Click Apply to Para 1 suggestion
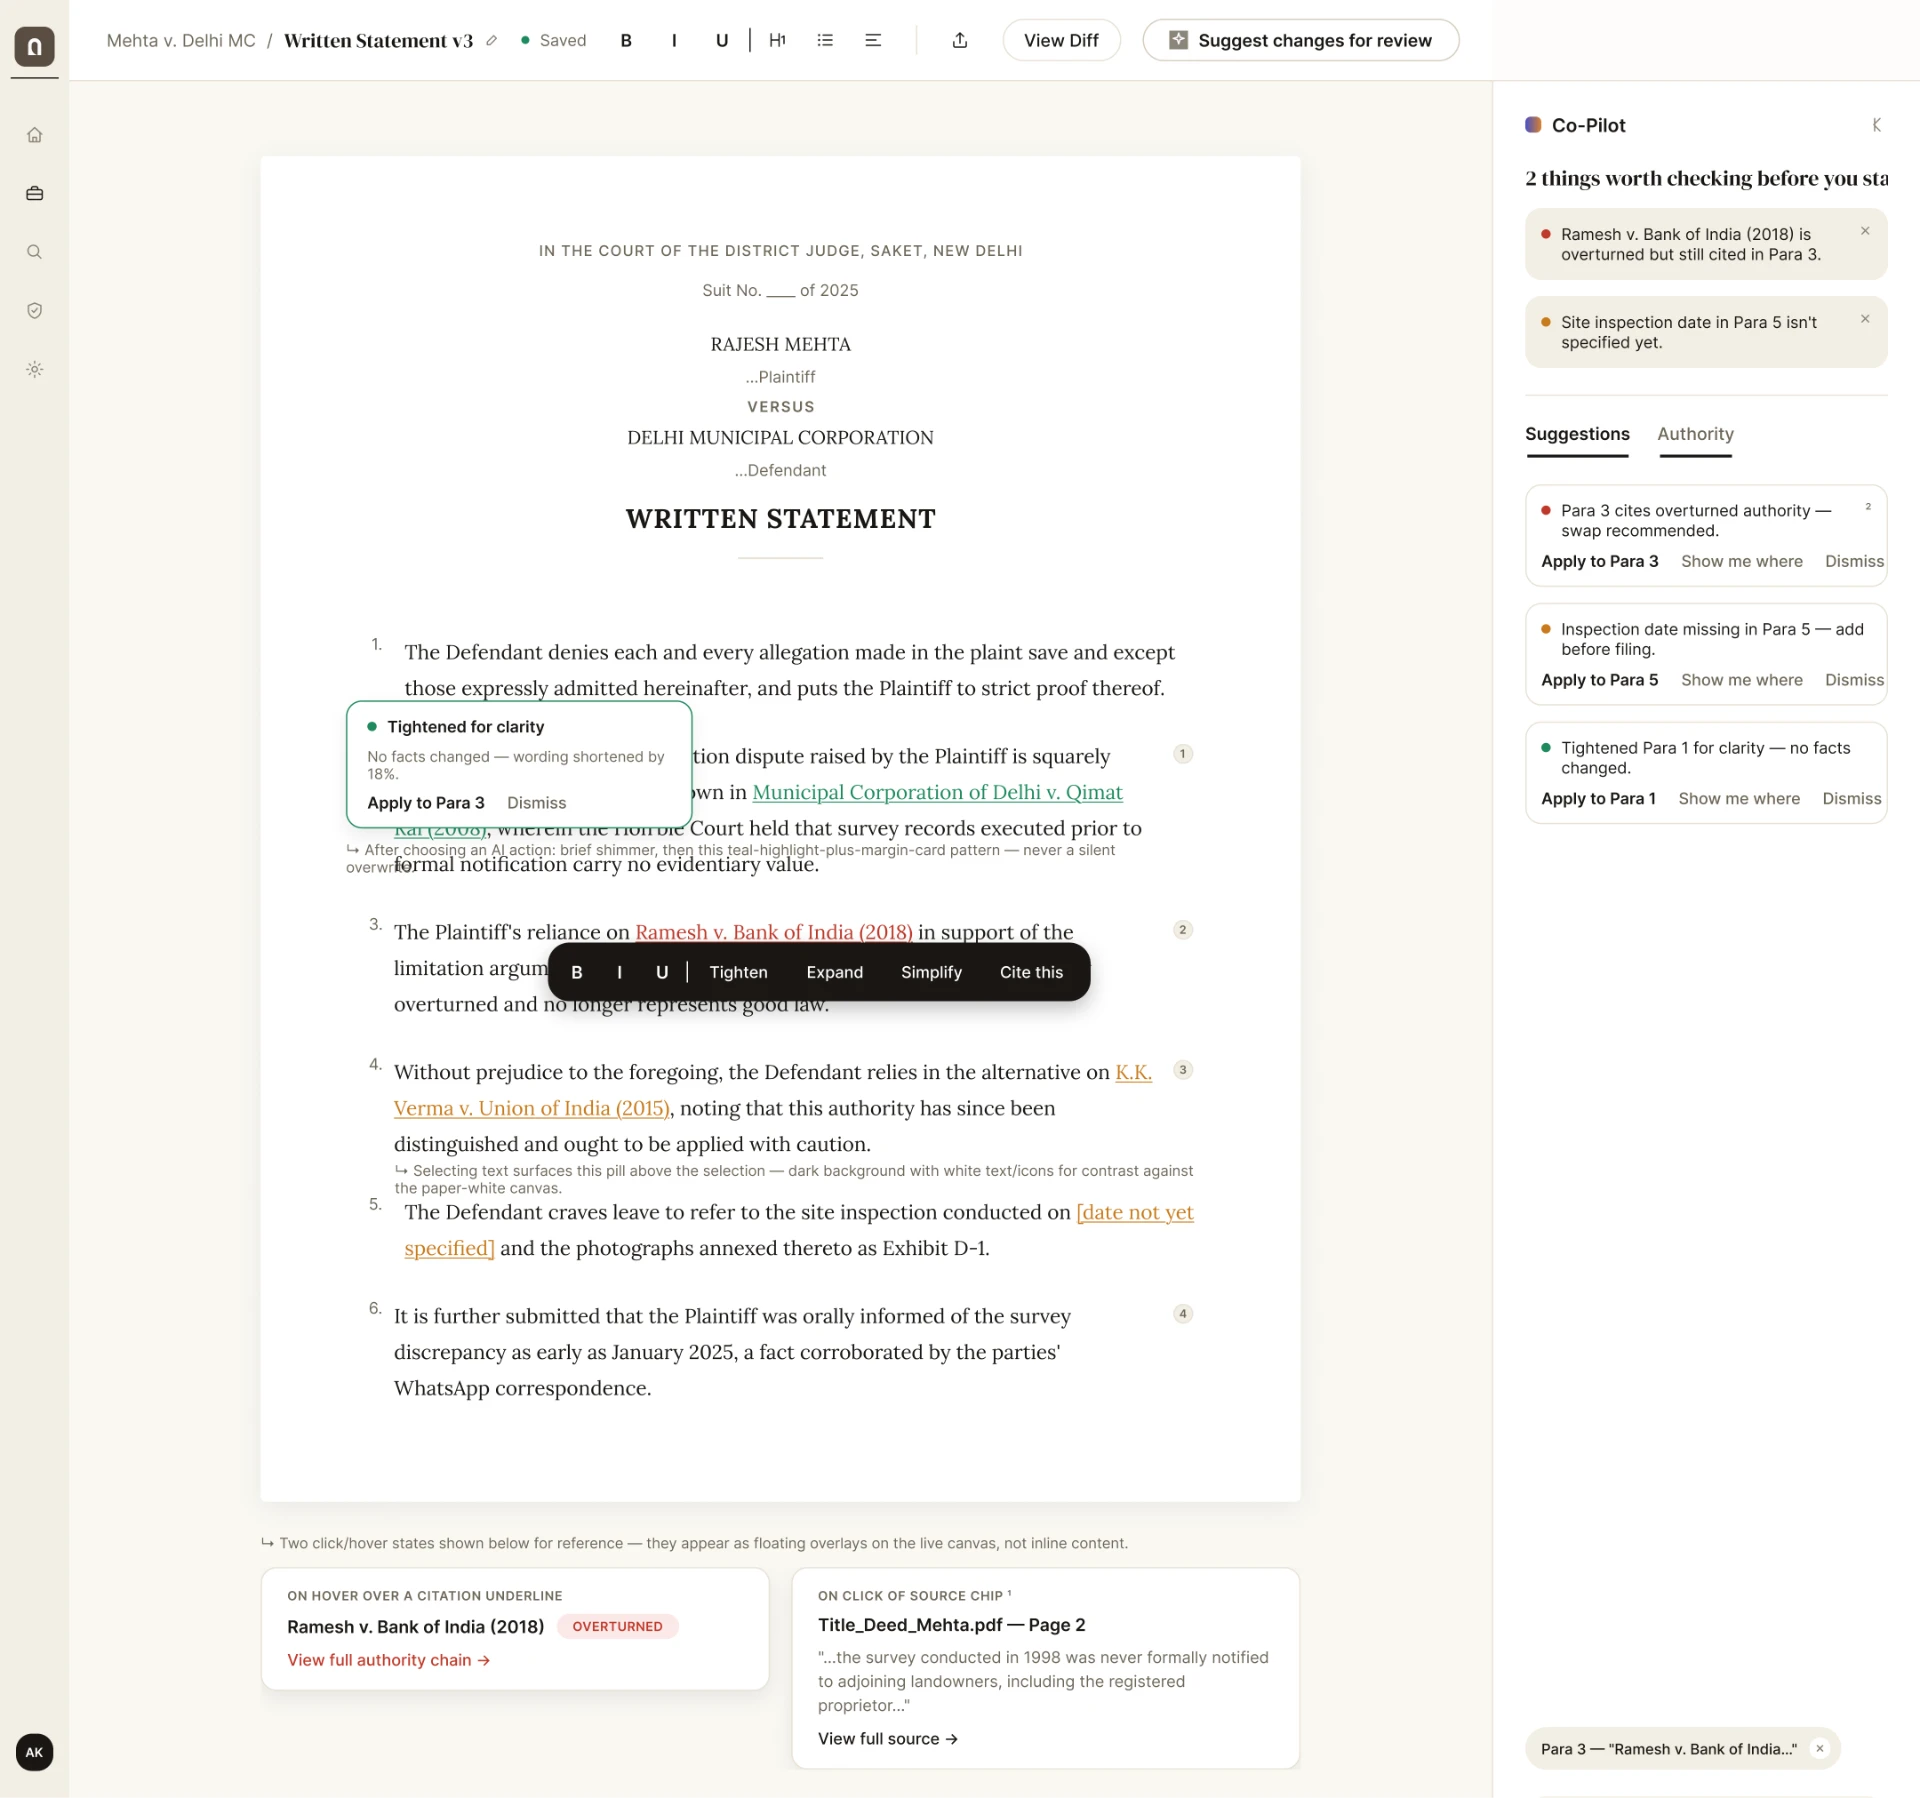 click(x=1598, y=799)
